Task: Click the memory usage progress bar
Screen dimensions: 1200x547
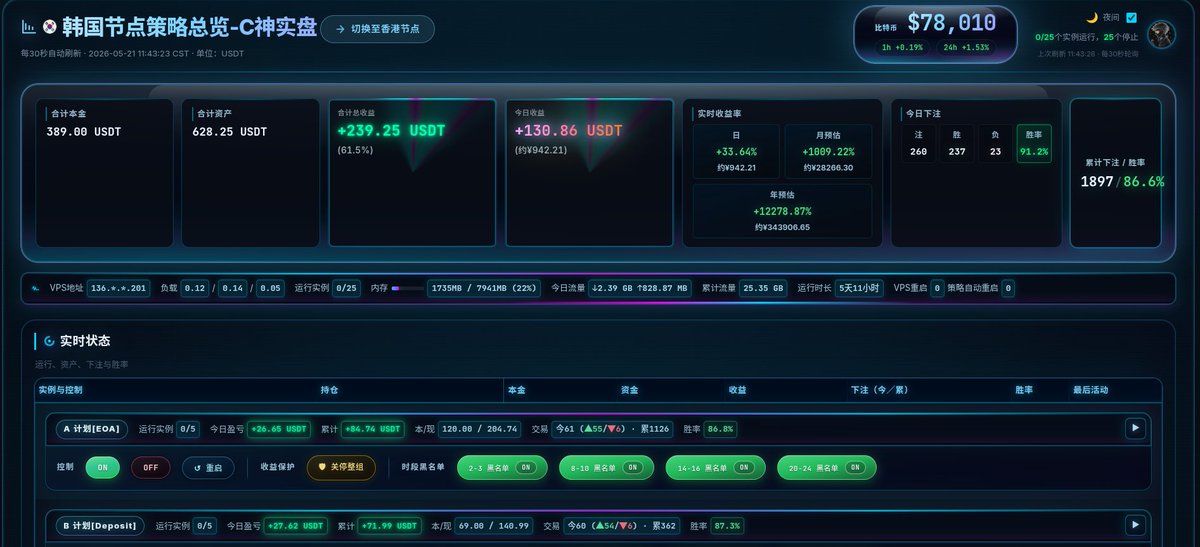Action: click(407, 288)
